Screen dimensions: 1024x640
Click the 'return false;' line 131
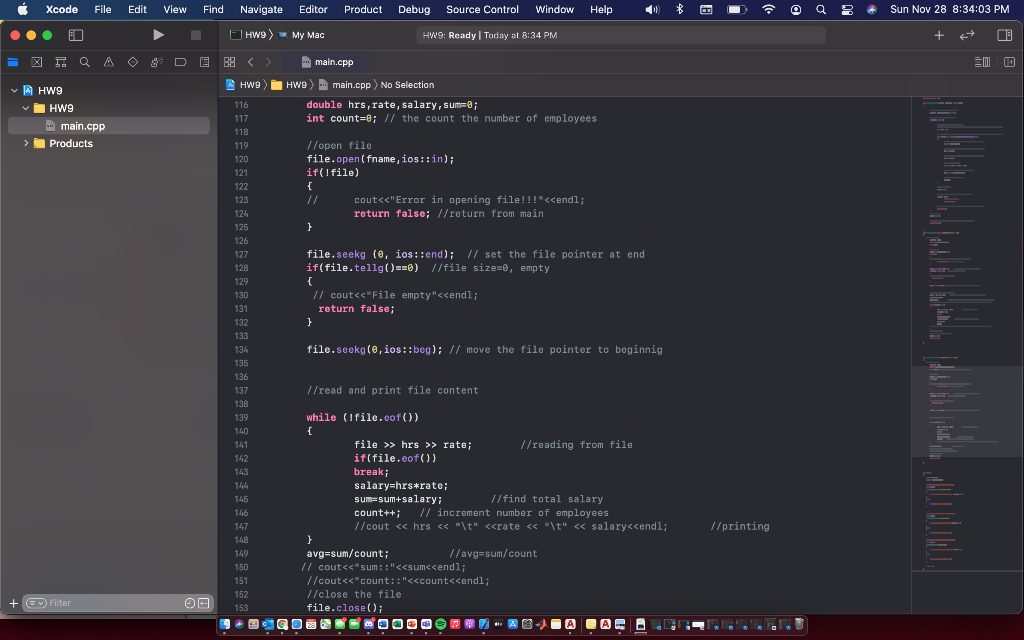pyautogui.click(x=356, y=309)
